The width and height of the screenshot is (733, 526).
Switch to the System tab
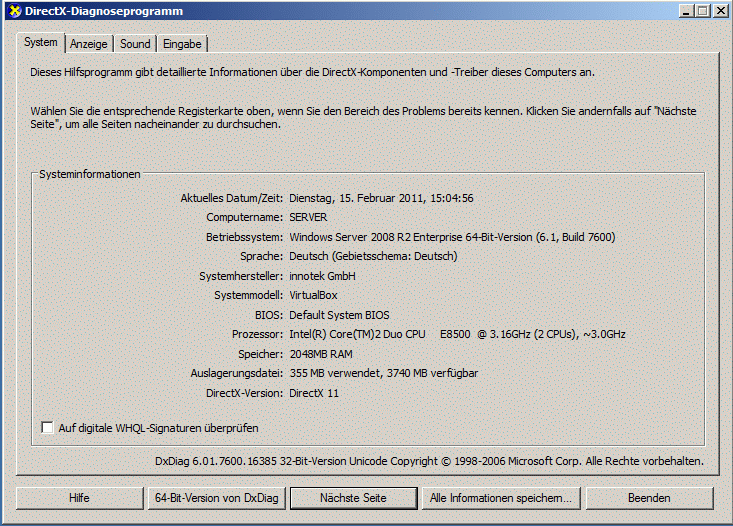[41, 43]
